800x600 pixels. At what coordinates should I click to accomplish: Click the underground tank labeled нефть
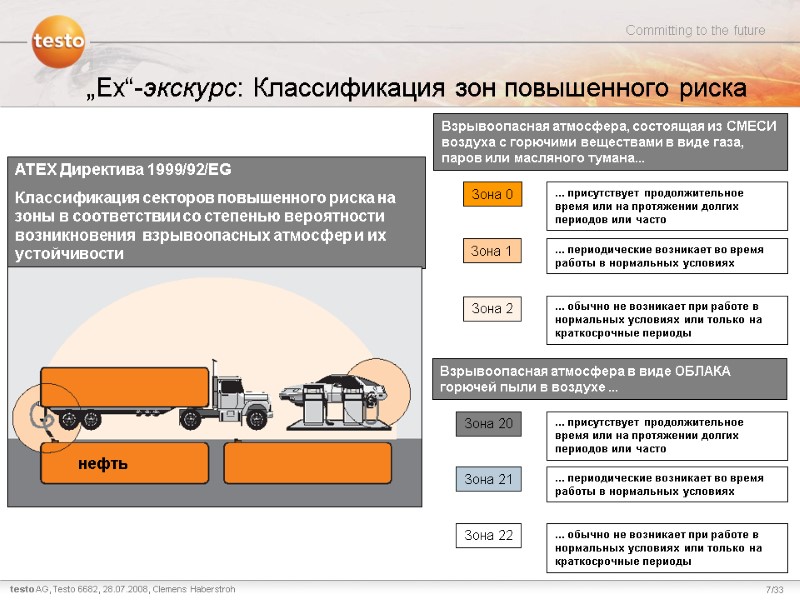pos(124,463)
